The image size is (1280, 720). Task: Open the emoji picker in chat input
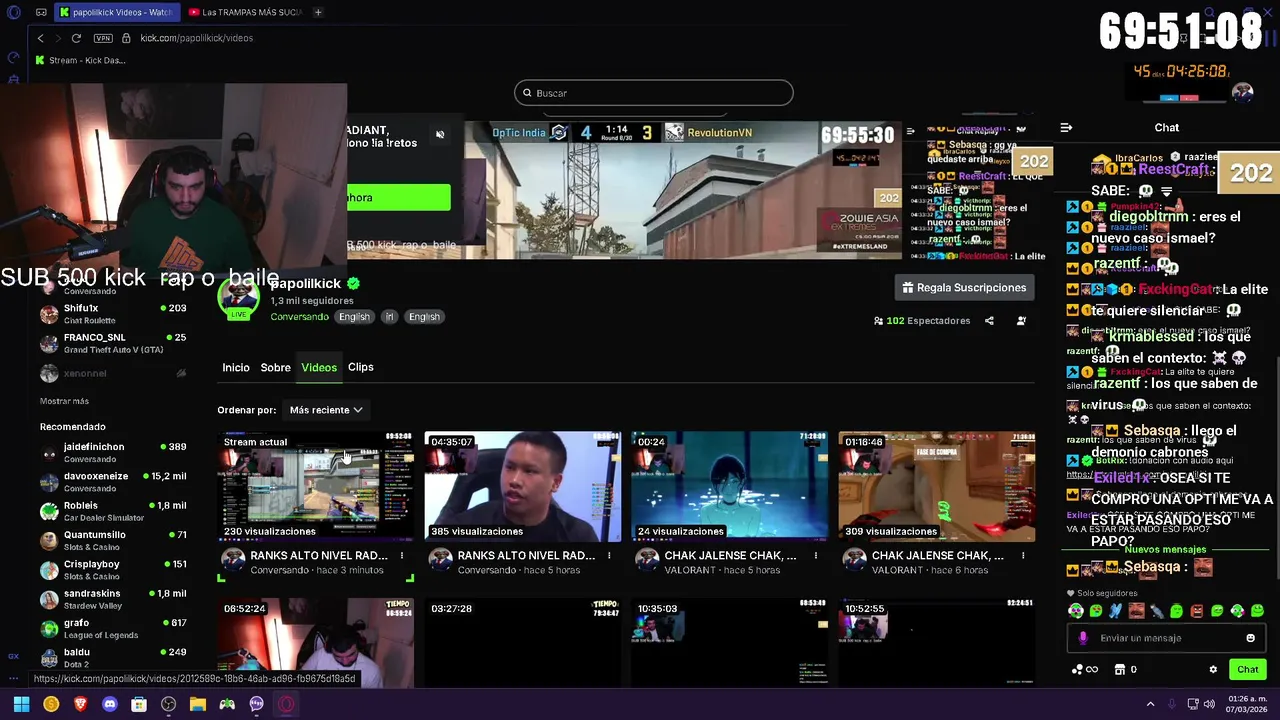[x=1250, y=638]
